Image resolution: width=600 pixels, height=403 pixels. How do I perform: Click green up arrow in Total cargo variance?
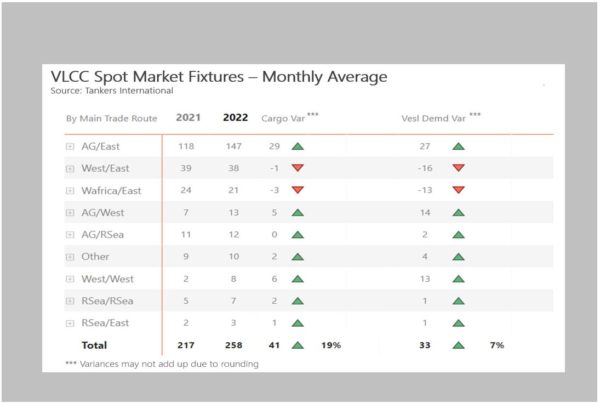(298, 345)
